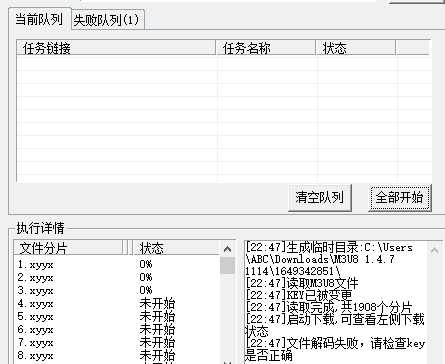Image resolution: width=445 pixels, height=364 pixels.
Task: Start all tasks with 全部开始
Action: point(399,198)
